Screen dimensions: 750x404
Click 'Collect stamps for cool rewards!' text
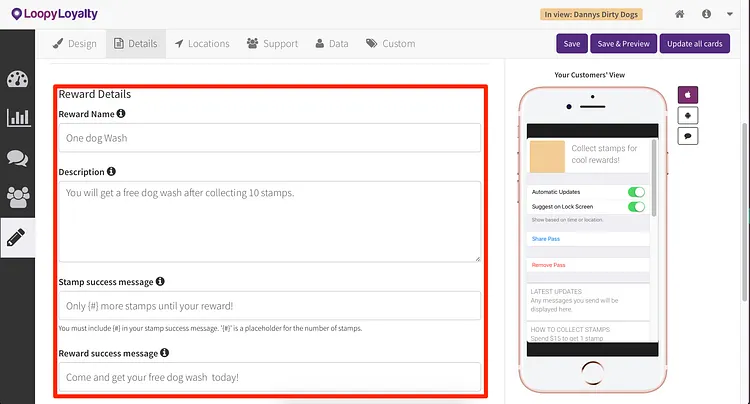(x=604, y=154)
